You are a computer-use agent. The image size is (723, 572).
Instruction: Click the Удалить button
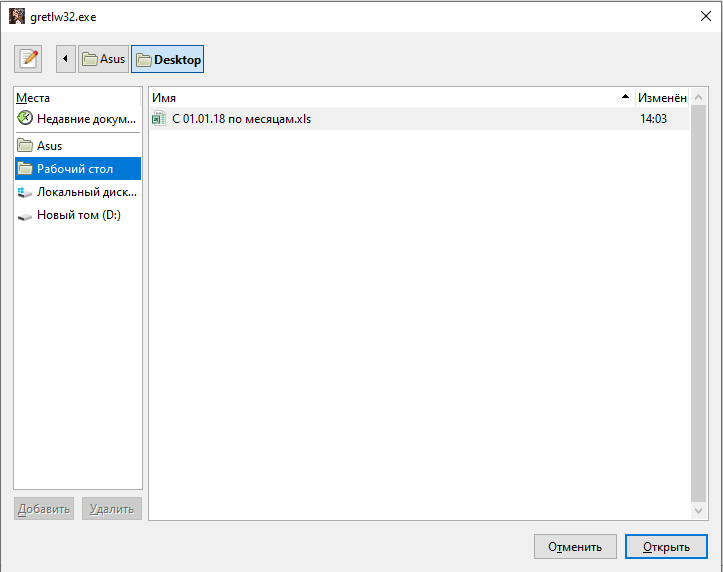[x=112, y=508]
